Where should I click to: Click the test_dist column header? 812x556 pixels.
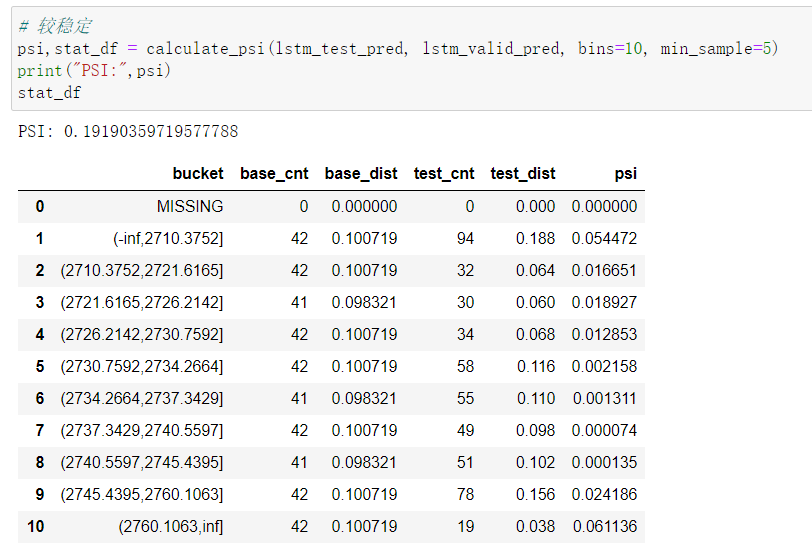click(x=523, y=173)
